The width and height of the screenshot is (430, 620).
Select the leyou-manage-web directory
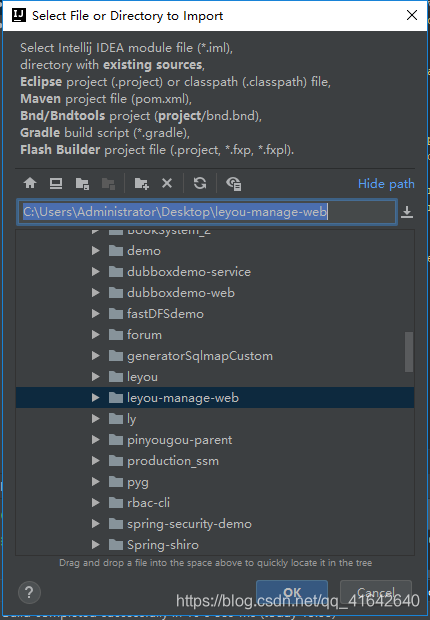pyautogui.click(x=183, y=398)
